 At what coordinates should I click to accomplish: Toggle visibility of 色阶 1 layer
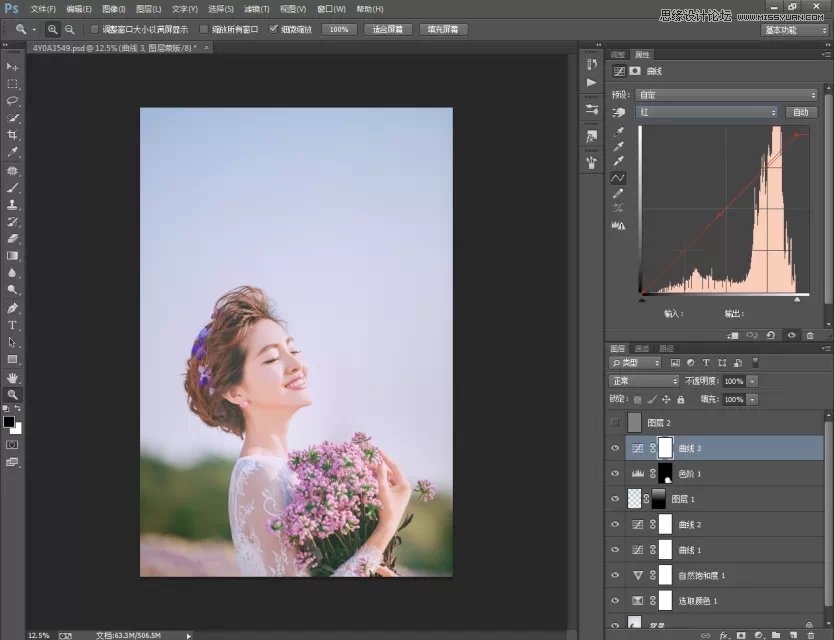pos(615,473)
